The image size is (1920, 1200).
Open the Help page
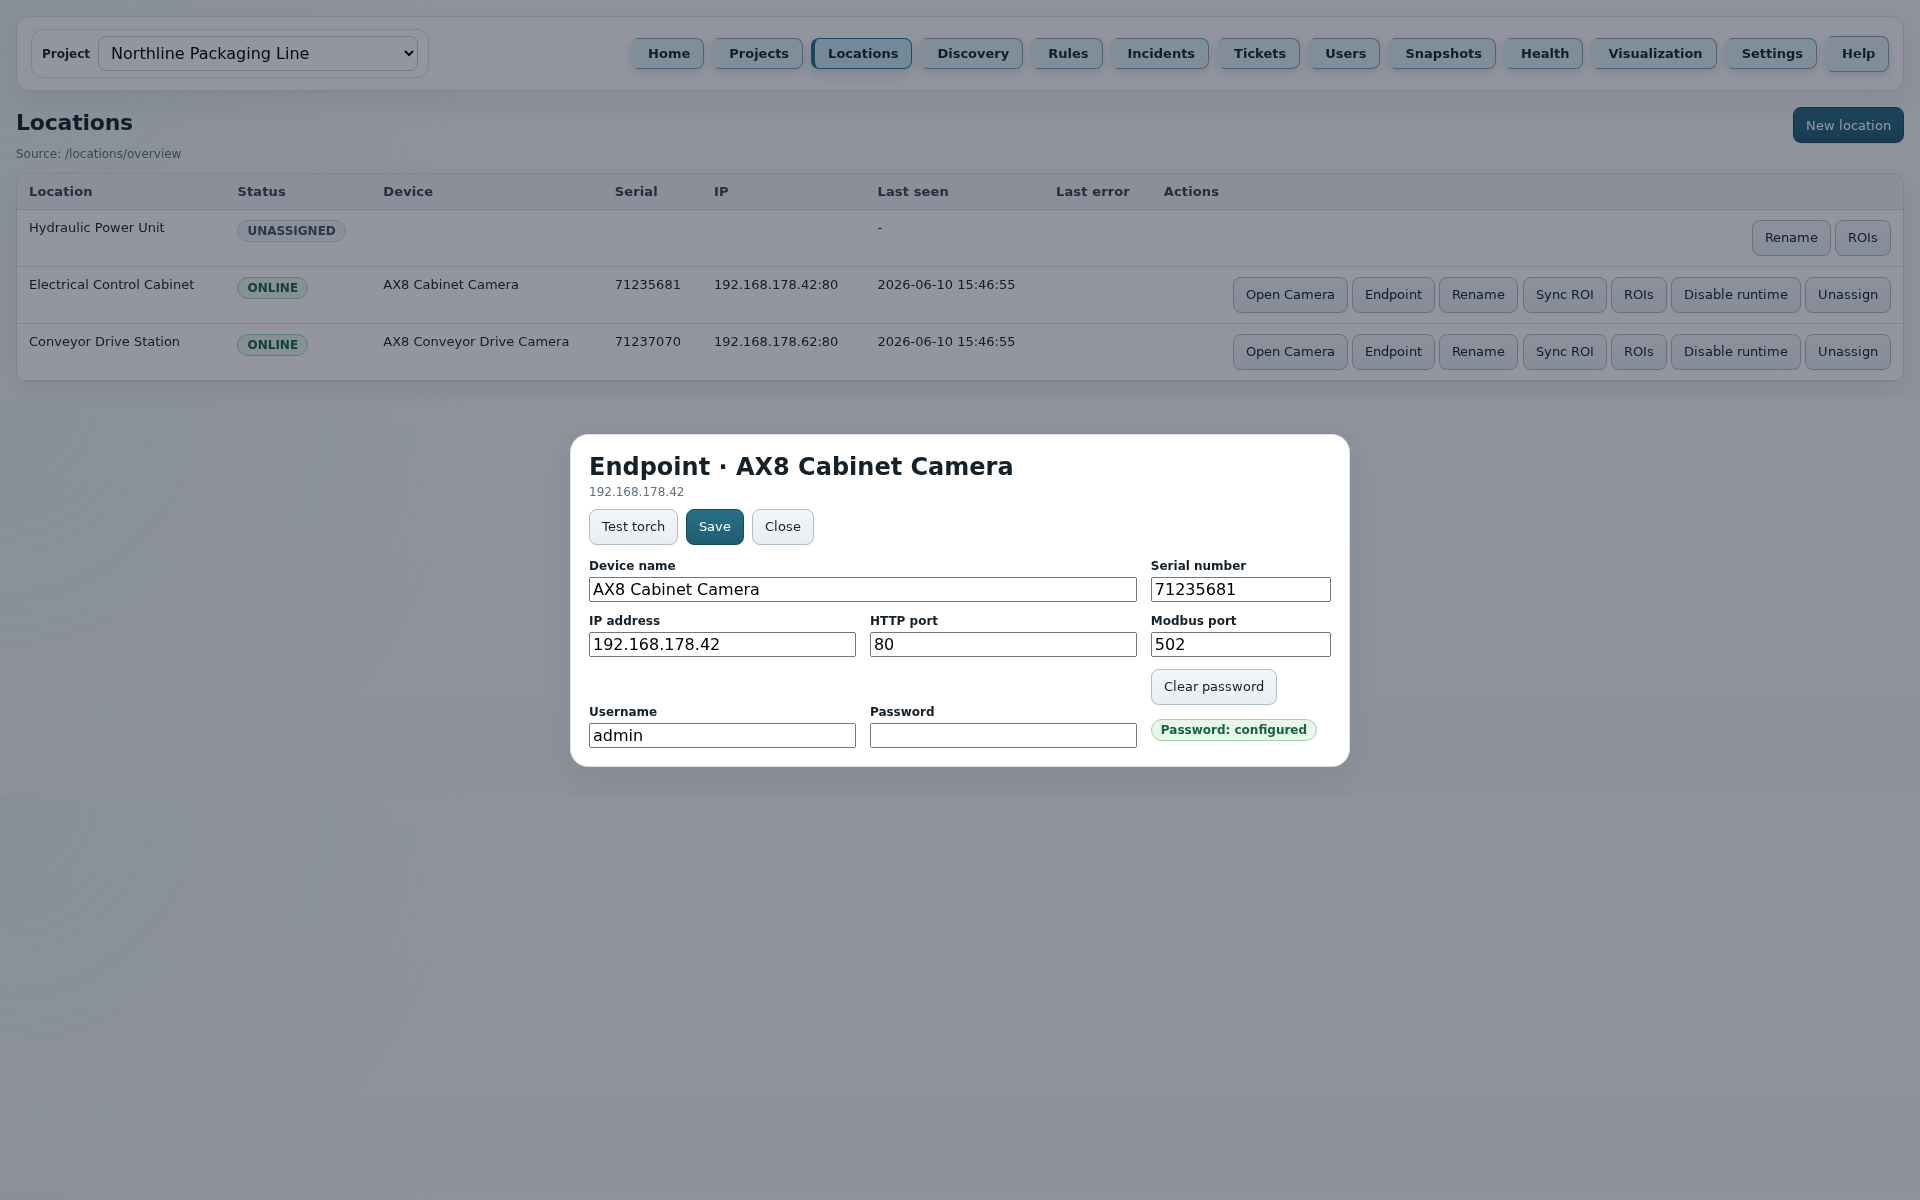point(1858,54)
